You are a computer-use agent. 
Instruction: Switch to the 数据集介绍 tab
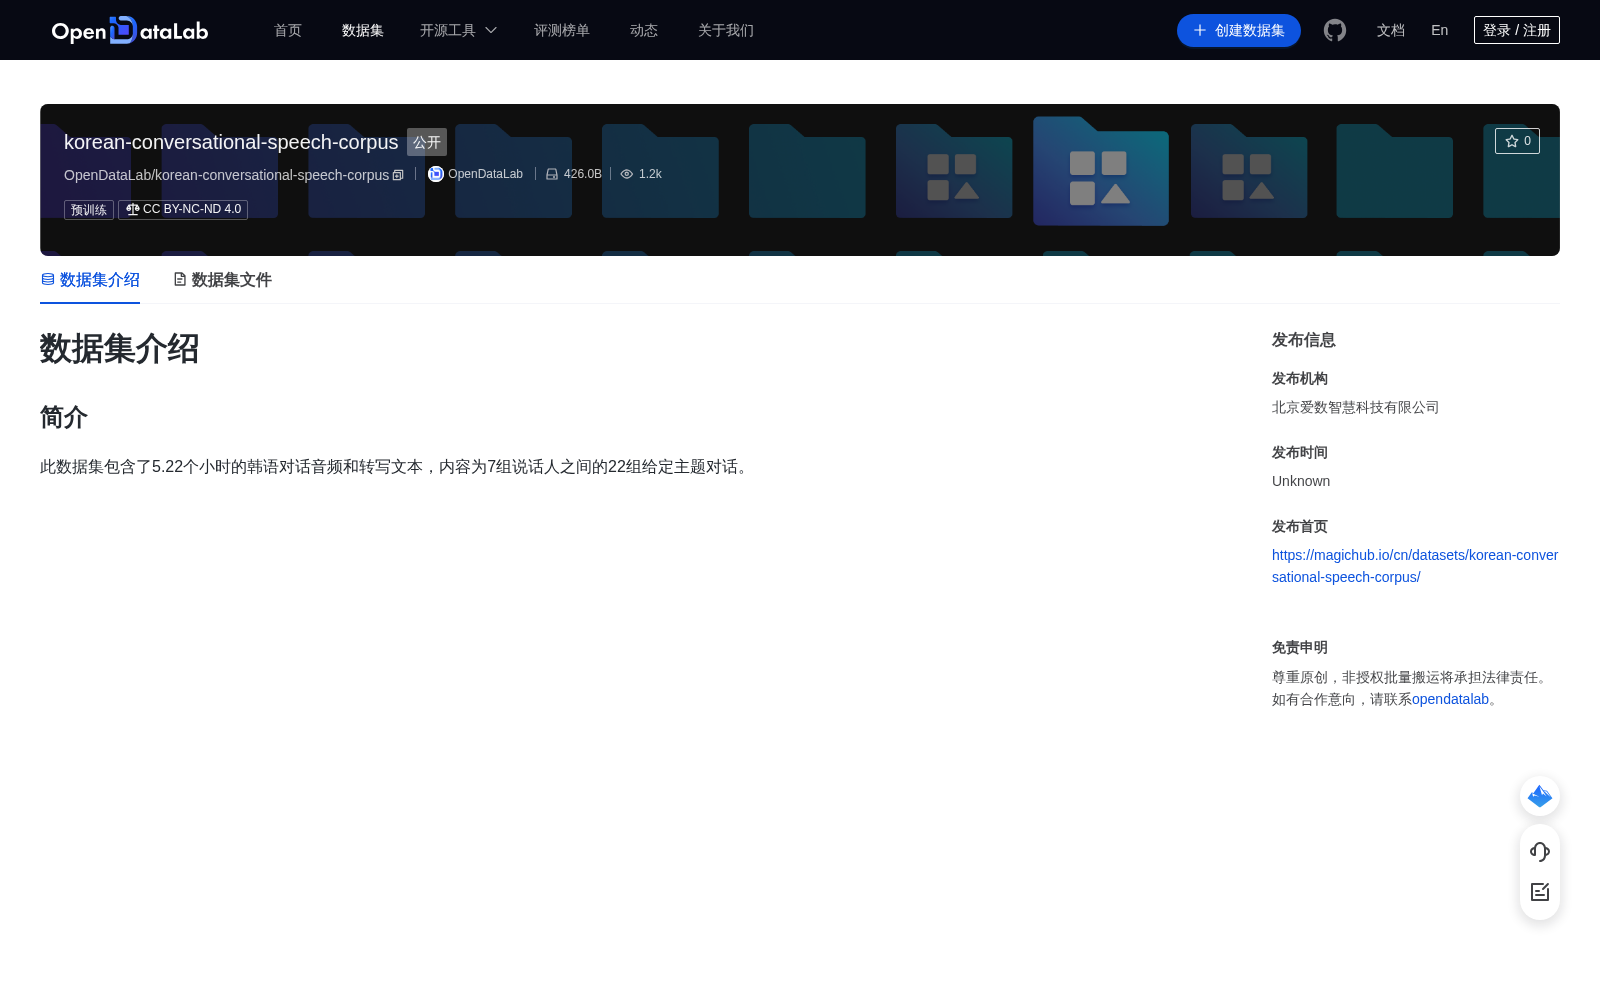tap(90, 280)
